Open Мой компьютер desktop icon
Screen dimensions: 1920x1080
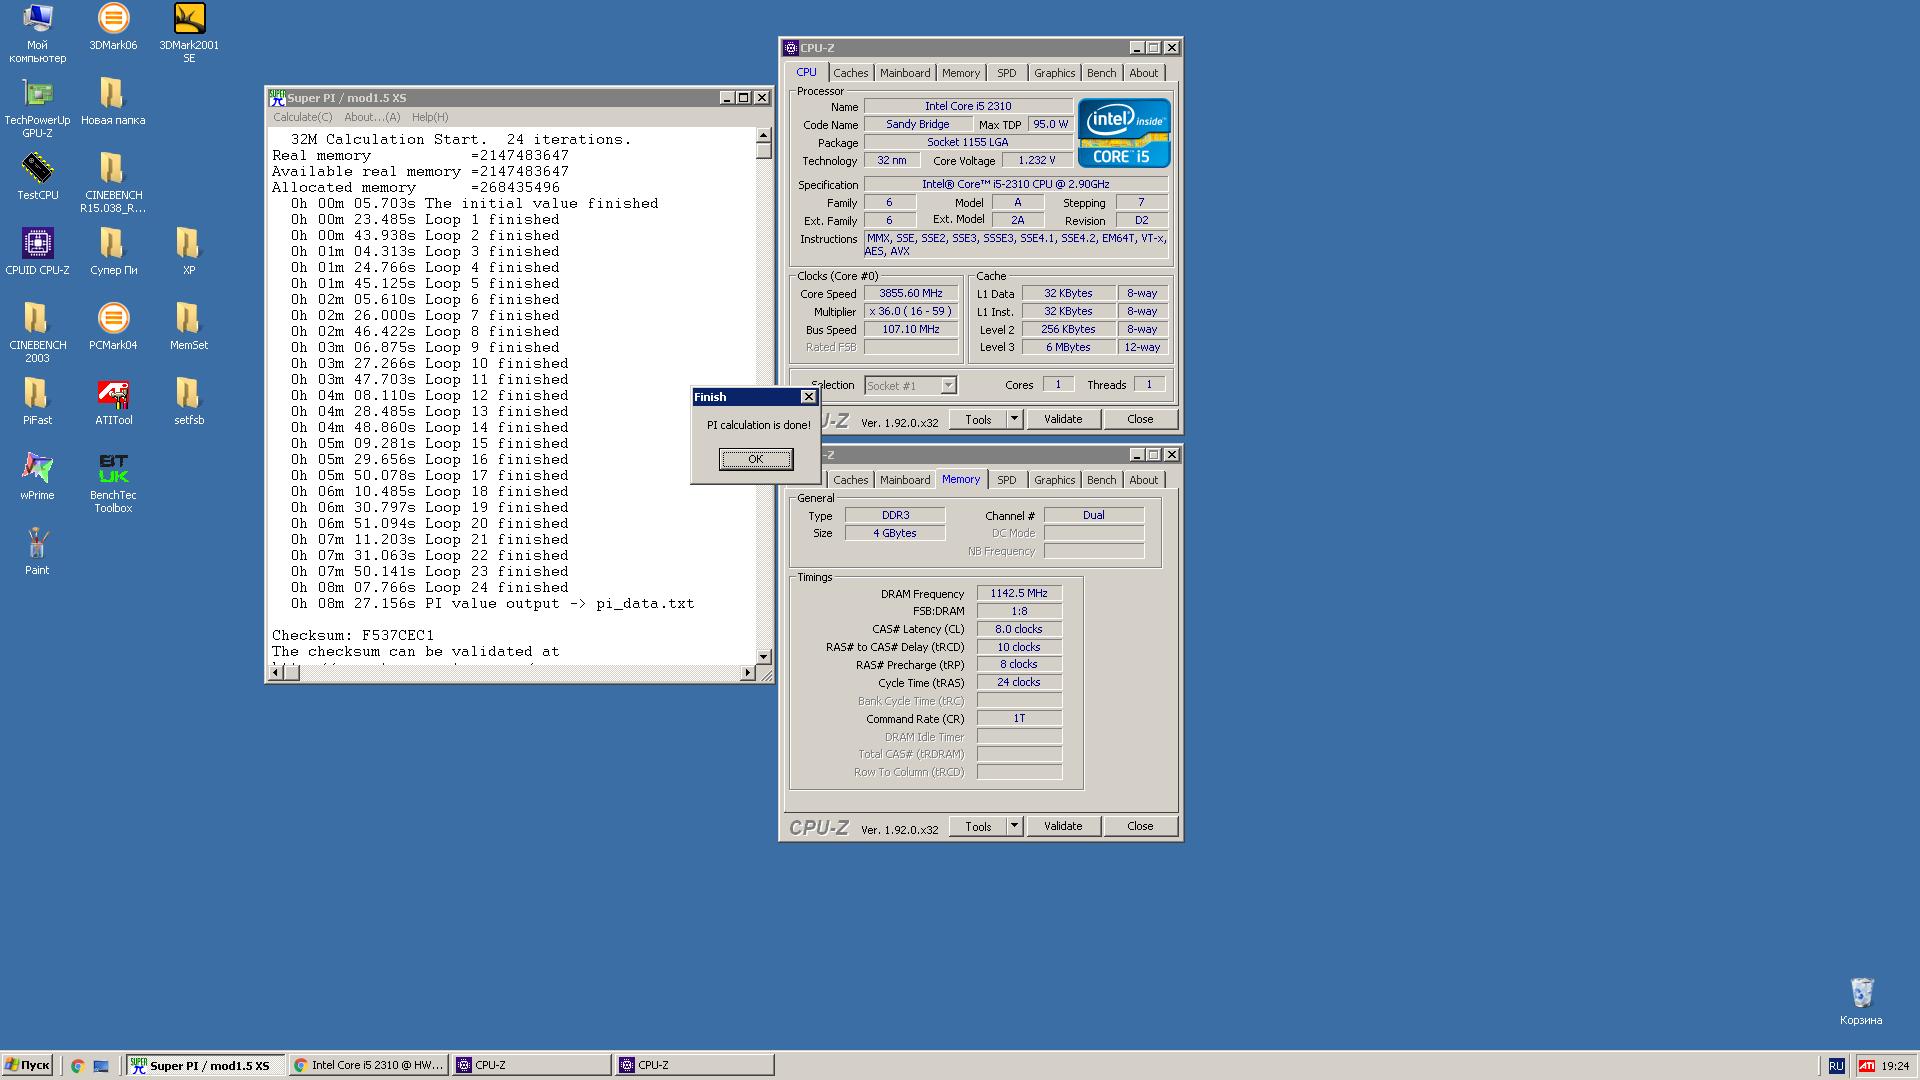tap(37, 33)
